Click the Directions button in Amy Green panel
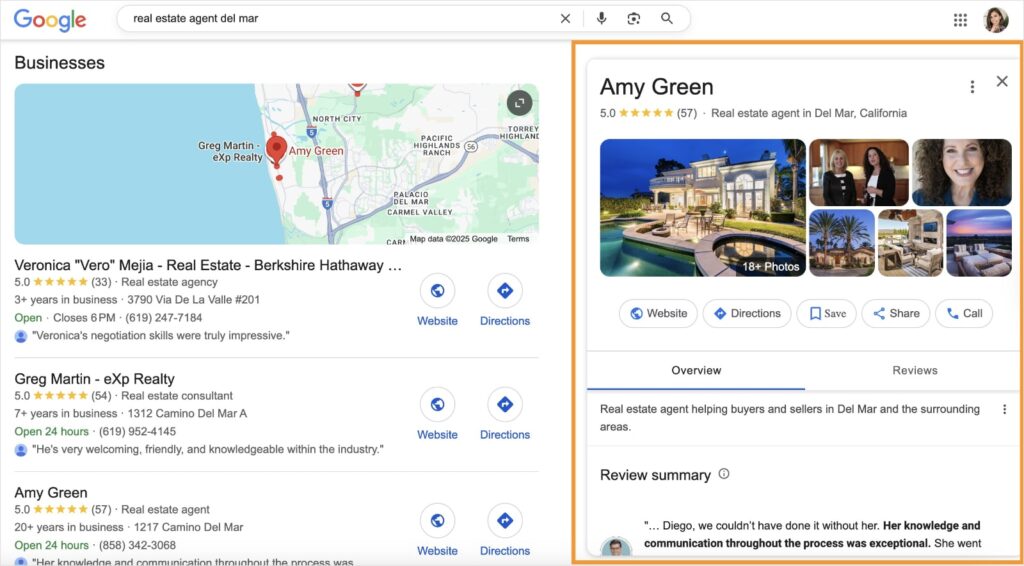The image size is (1024, 566). pos(746,313)
